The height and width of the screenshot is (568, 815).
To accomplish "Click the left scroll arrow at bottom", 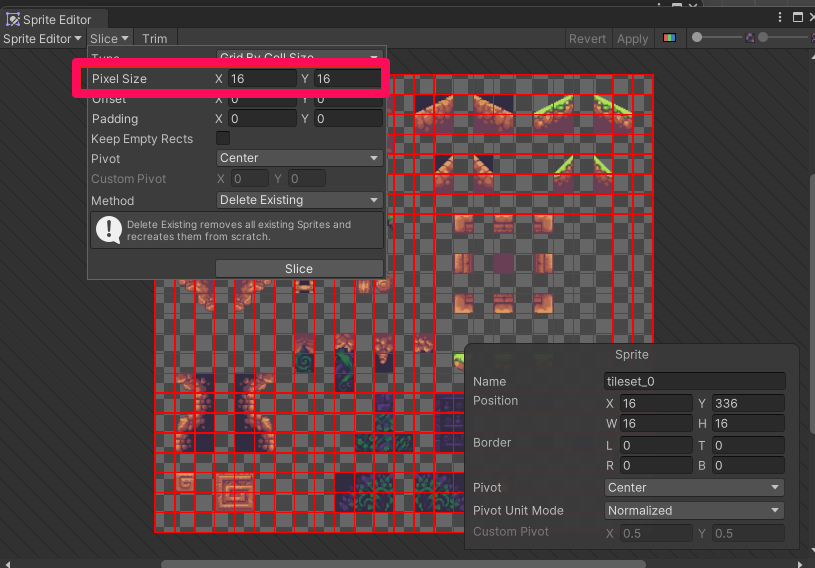I will point(8,564).
